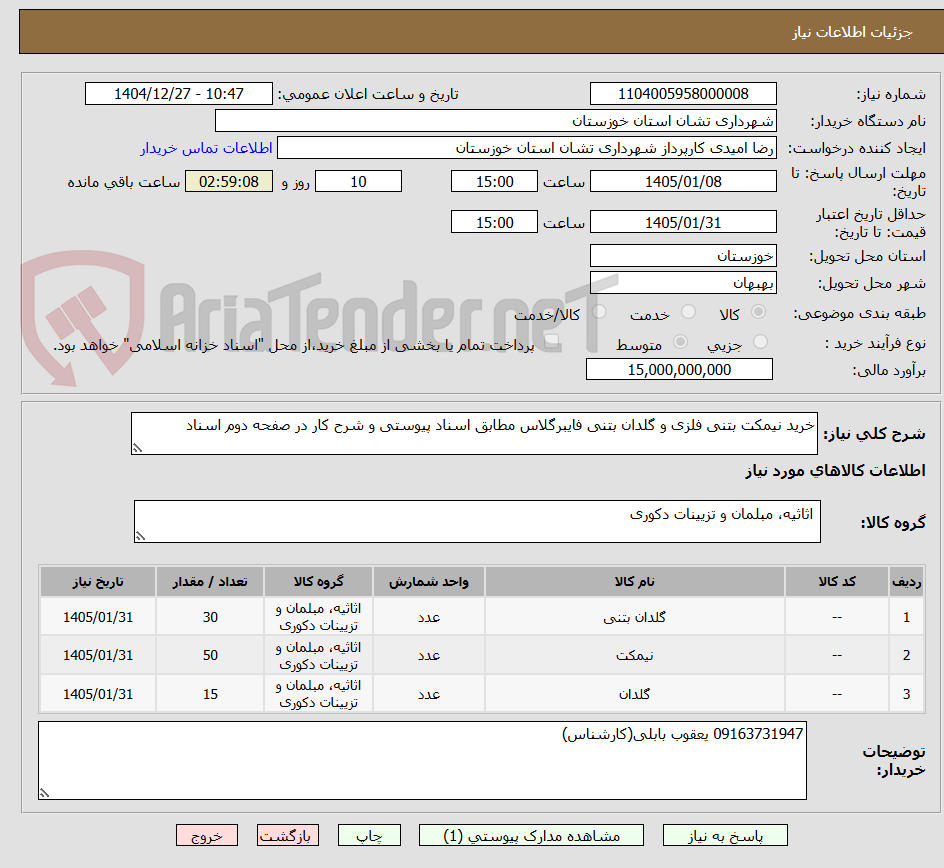The width and height of the screenshot is (944, 868).
Task: Click the price validity date 1405/01/31 field
Action: pyautogui.click(x=683, y=222)
